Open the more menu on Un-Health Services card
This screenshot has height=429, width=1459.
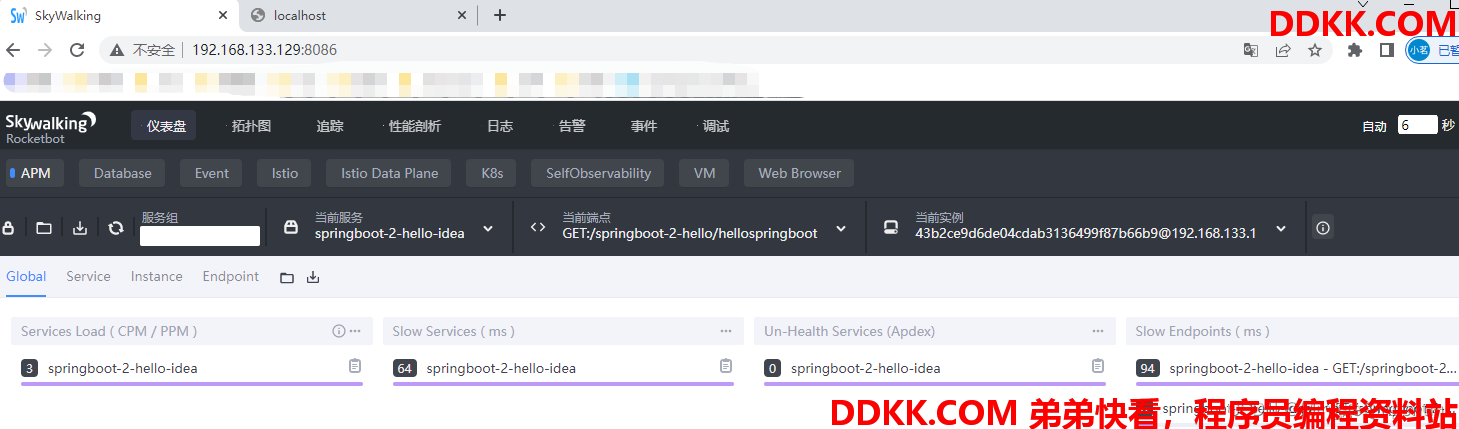[1098, 331]
